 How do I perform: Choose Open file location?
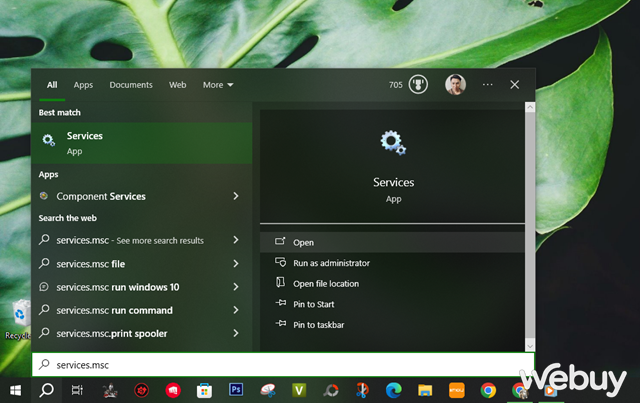(392, 283)
